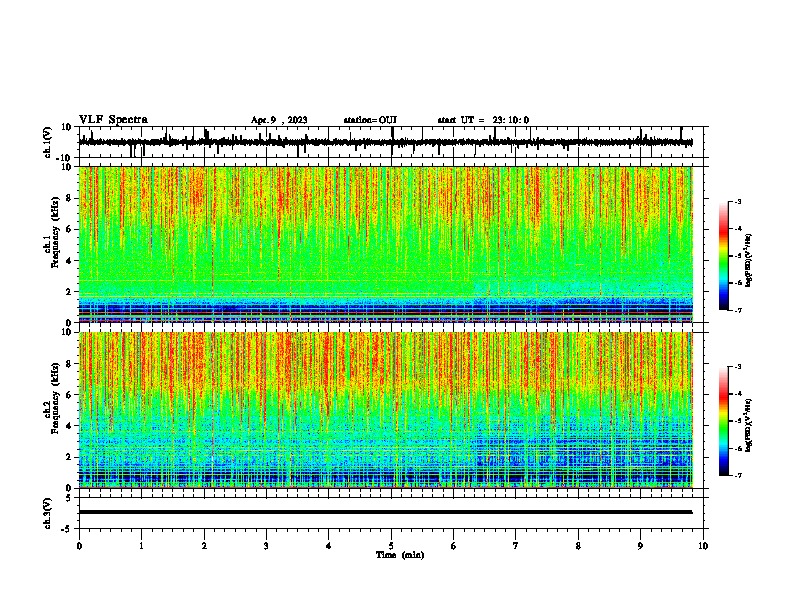Click the "VLF Spectra" title text
This screenshot has width=792, height=612.
coord(113,120)
